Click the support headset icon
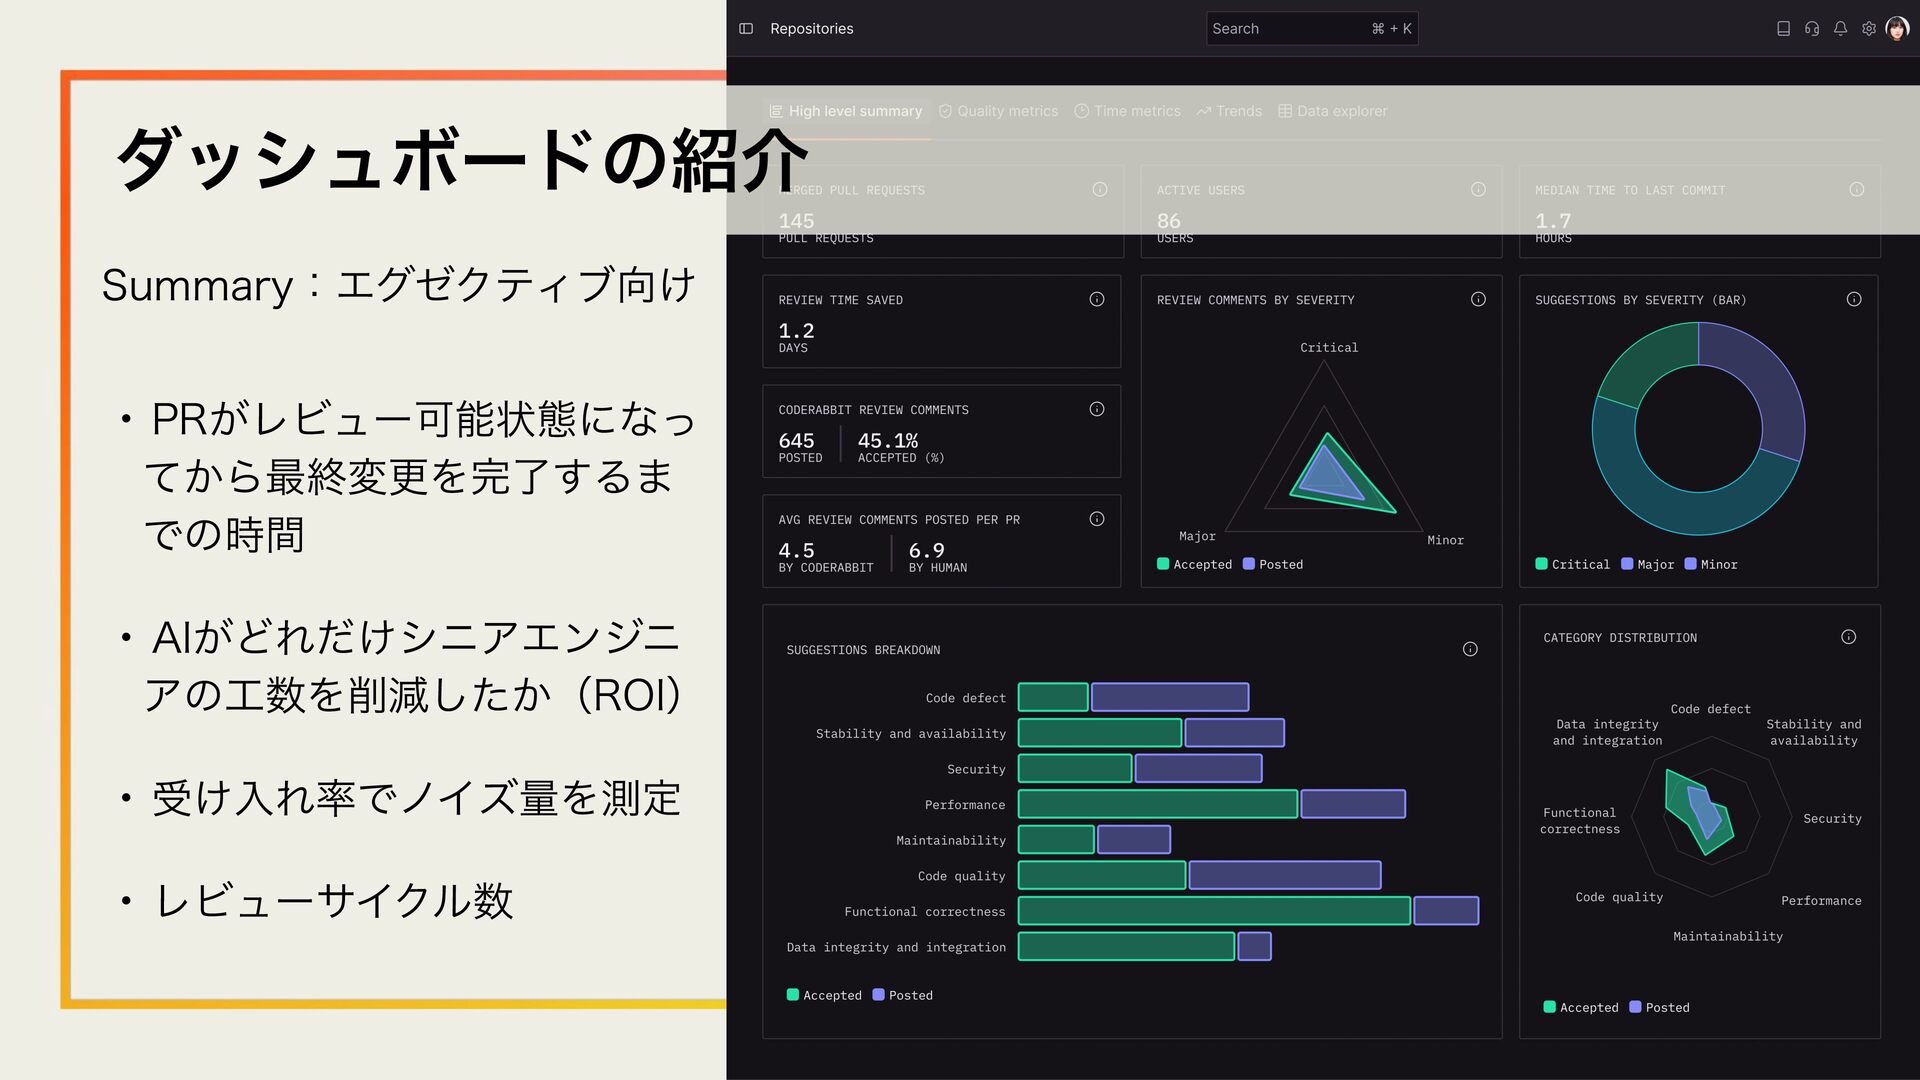 (1812, 29)
